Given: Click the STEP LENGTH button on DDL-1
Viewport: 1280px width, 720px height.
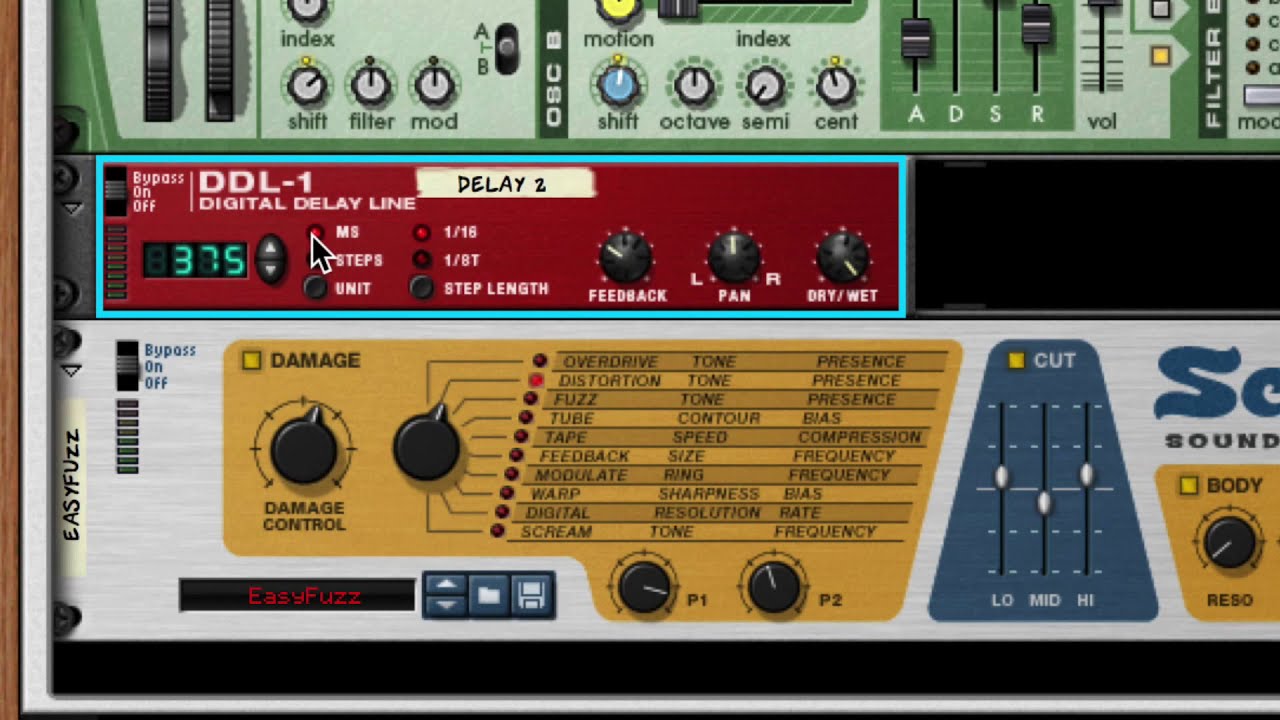Looking at the screenshot, I should [422, 288].
